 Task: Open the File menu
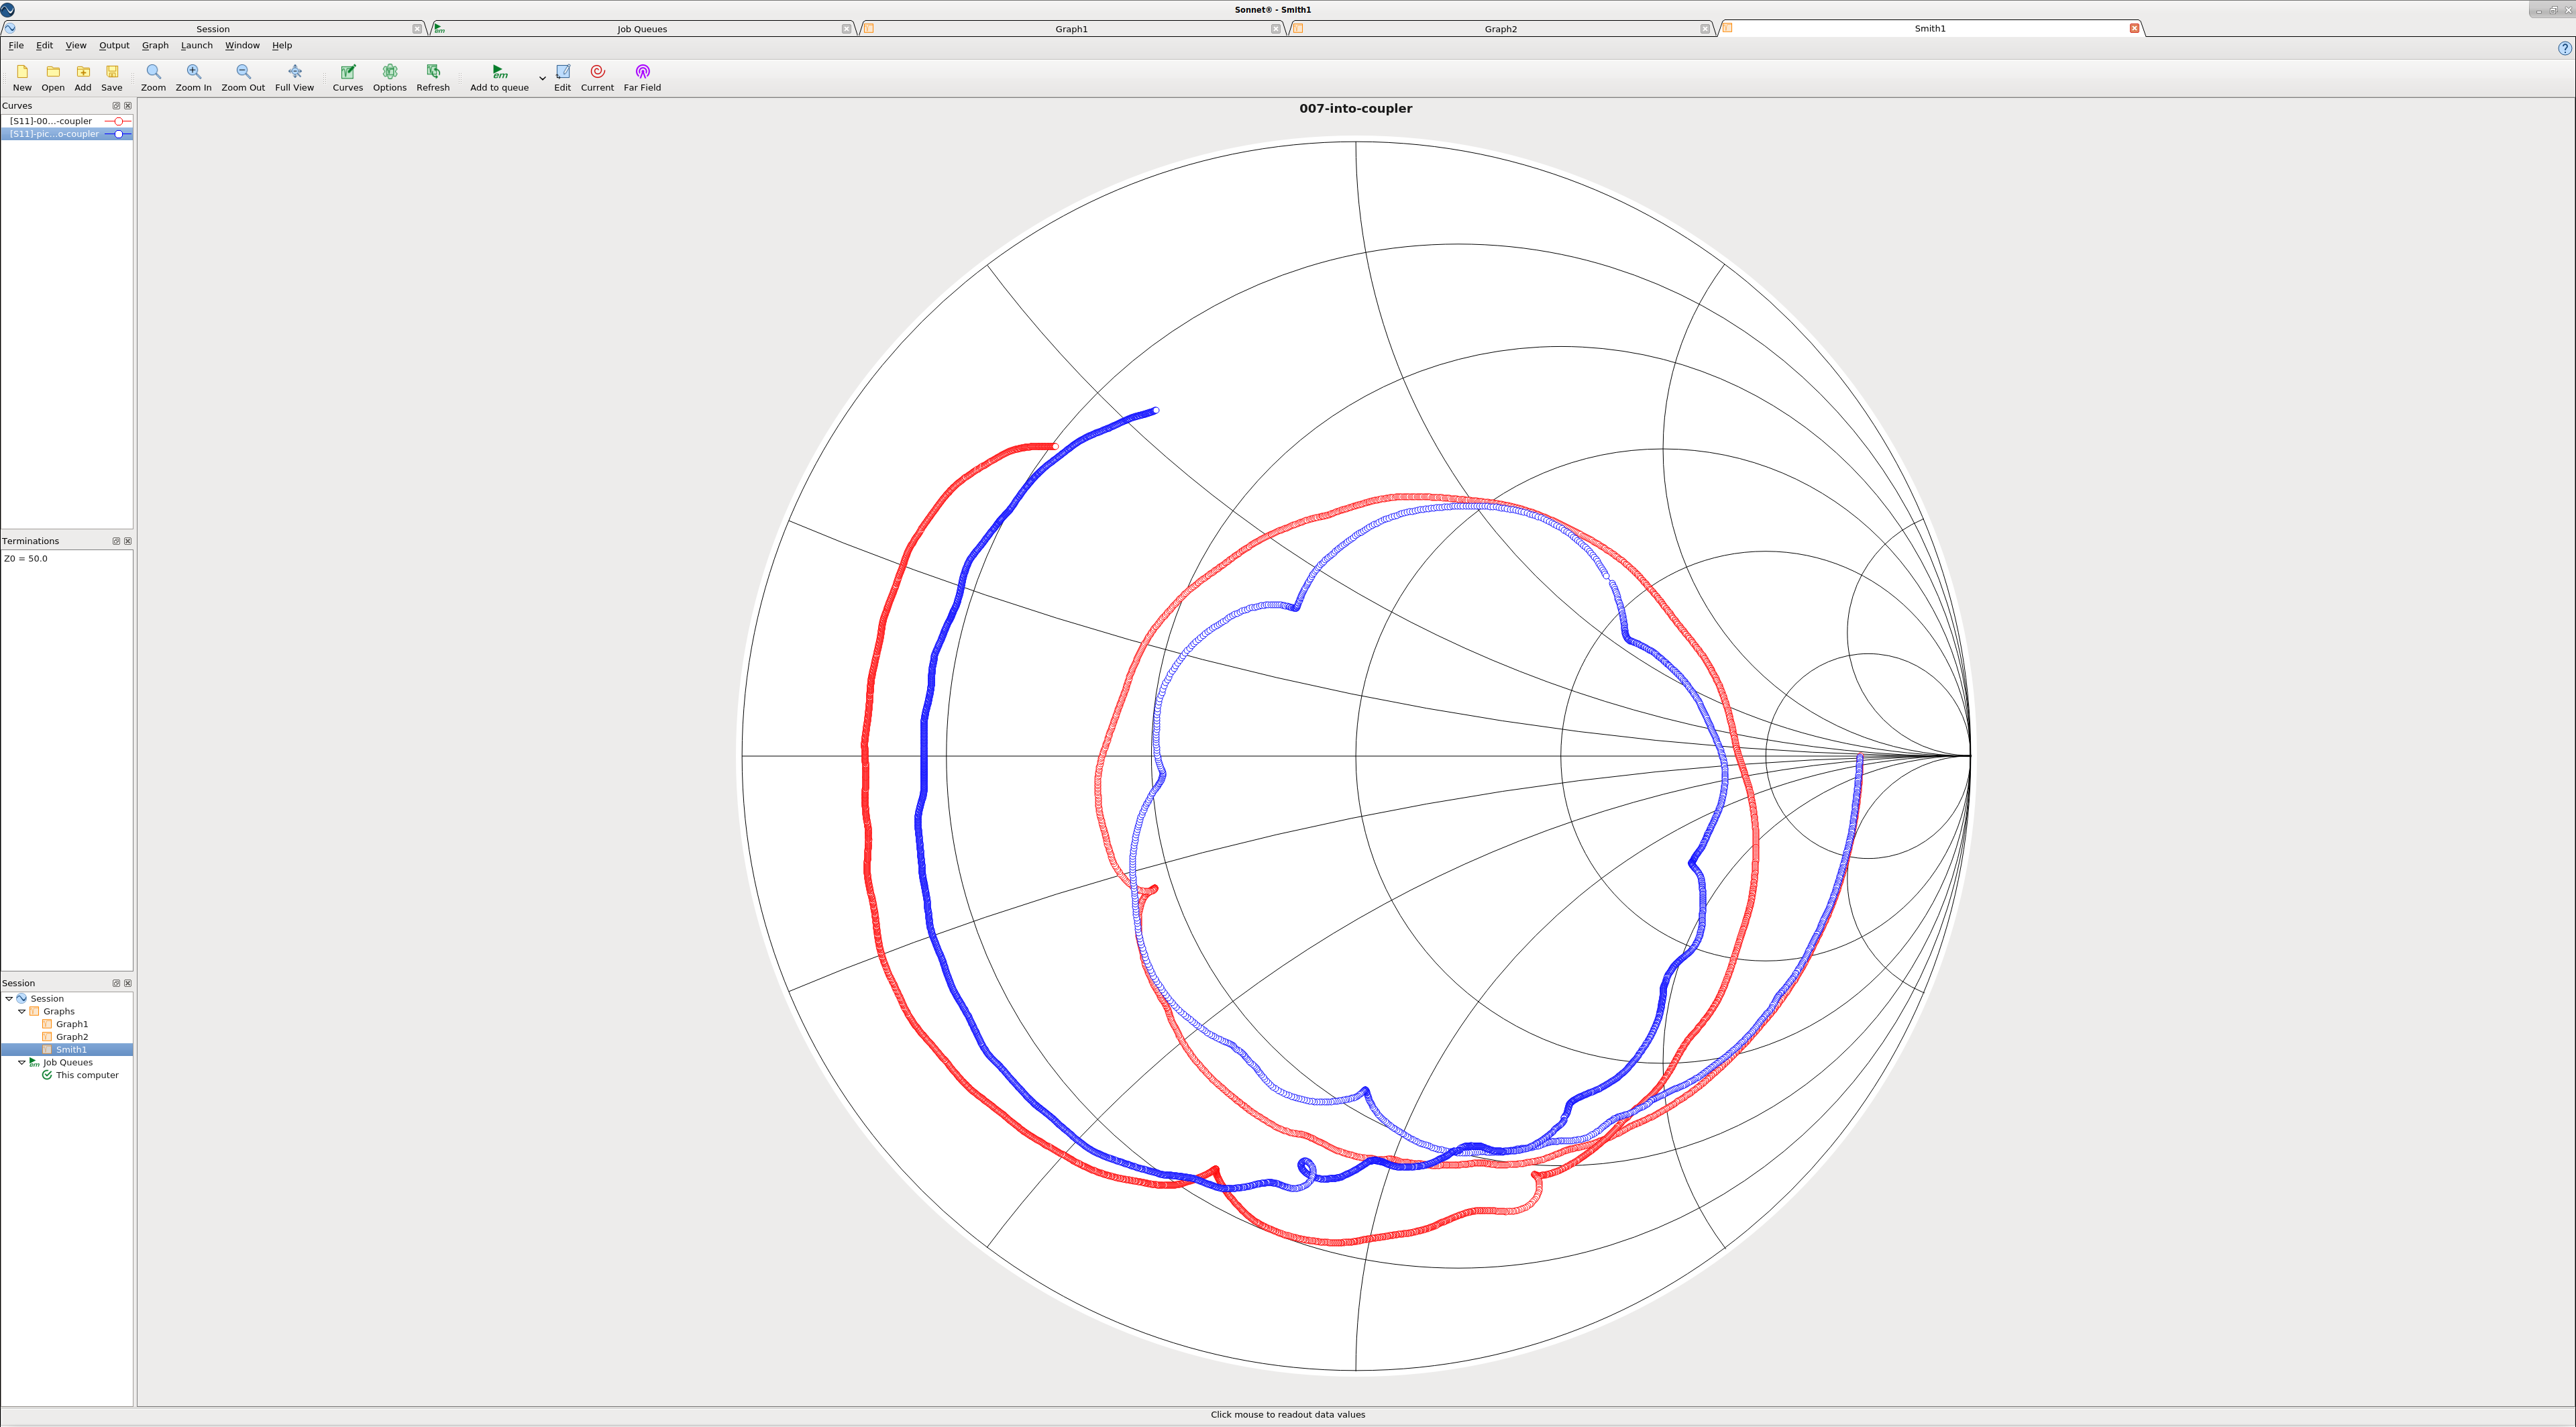click(16, 45)
